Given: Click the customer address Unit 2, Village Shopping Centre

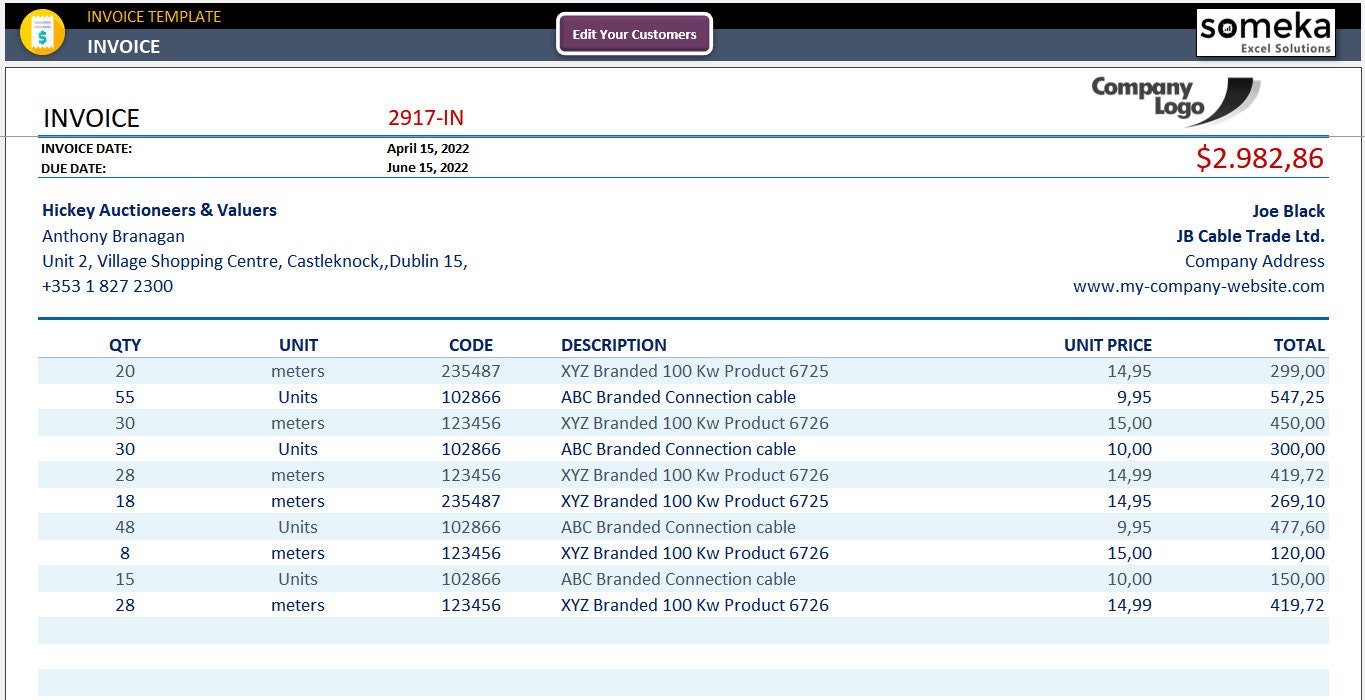Looking at the screenshot, I should point(255,261).
